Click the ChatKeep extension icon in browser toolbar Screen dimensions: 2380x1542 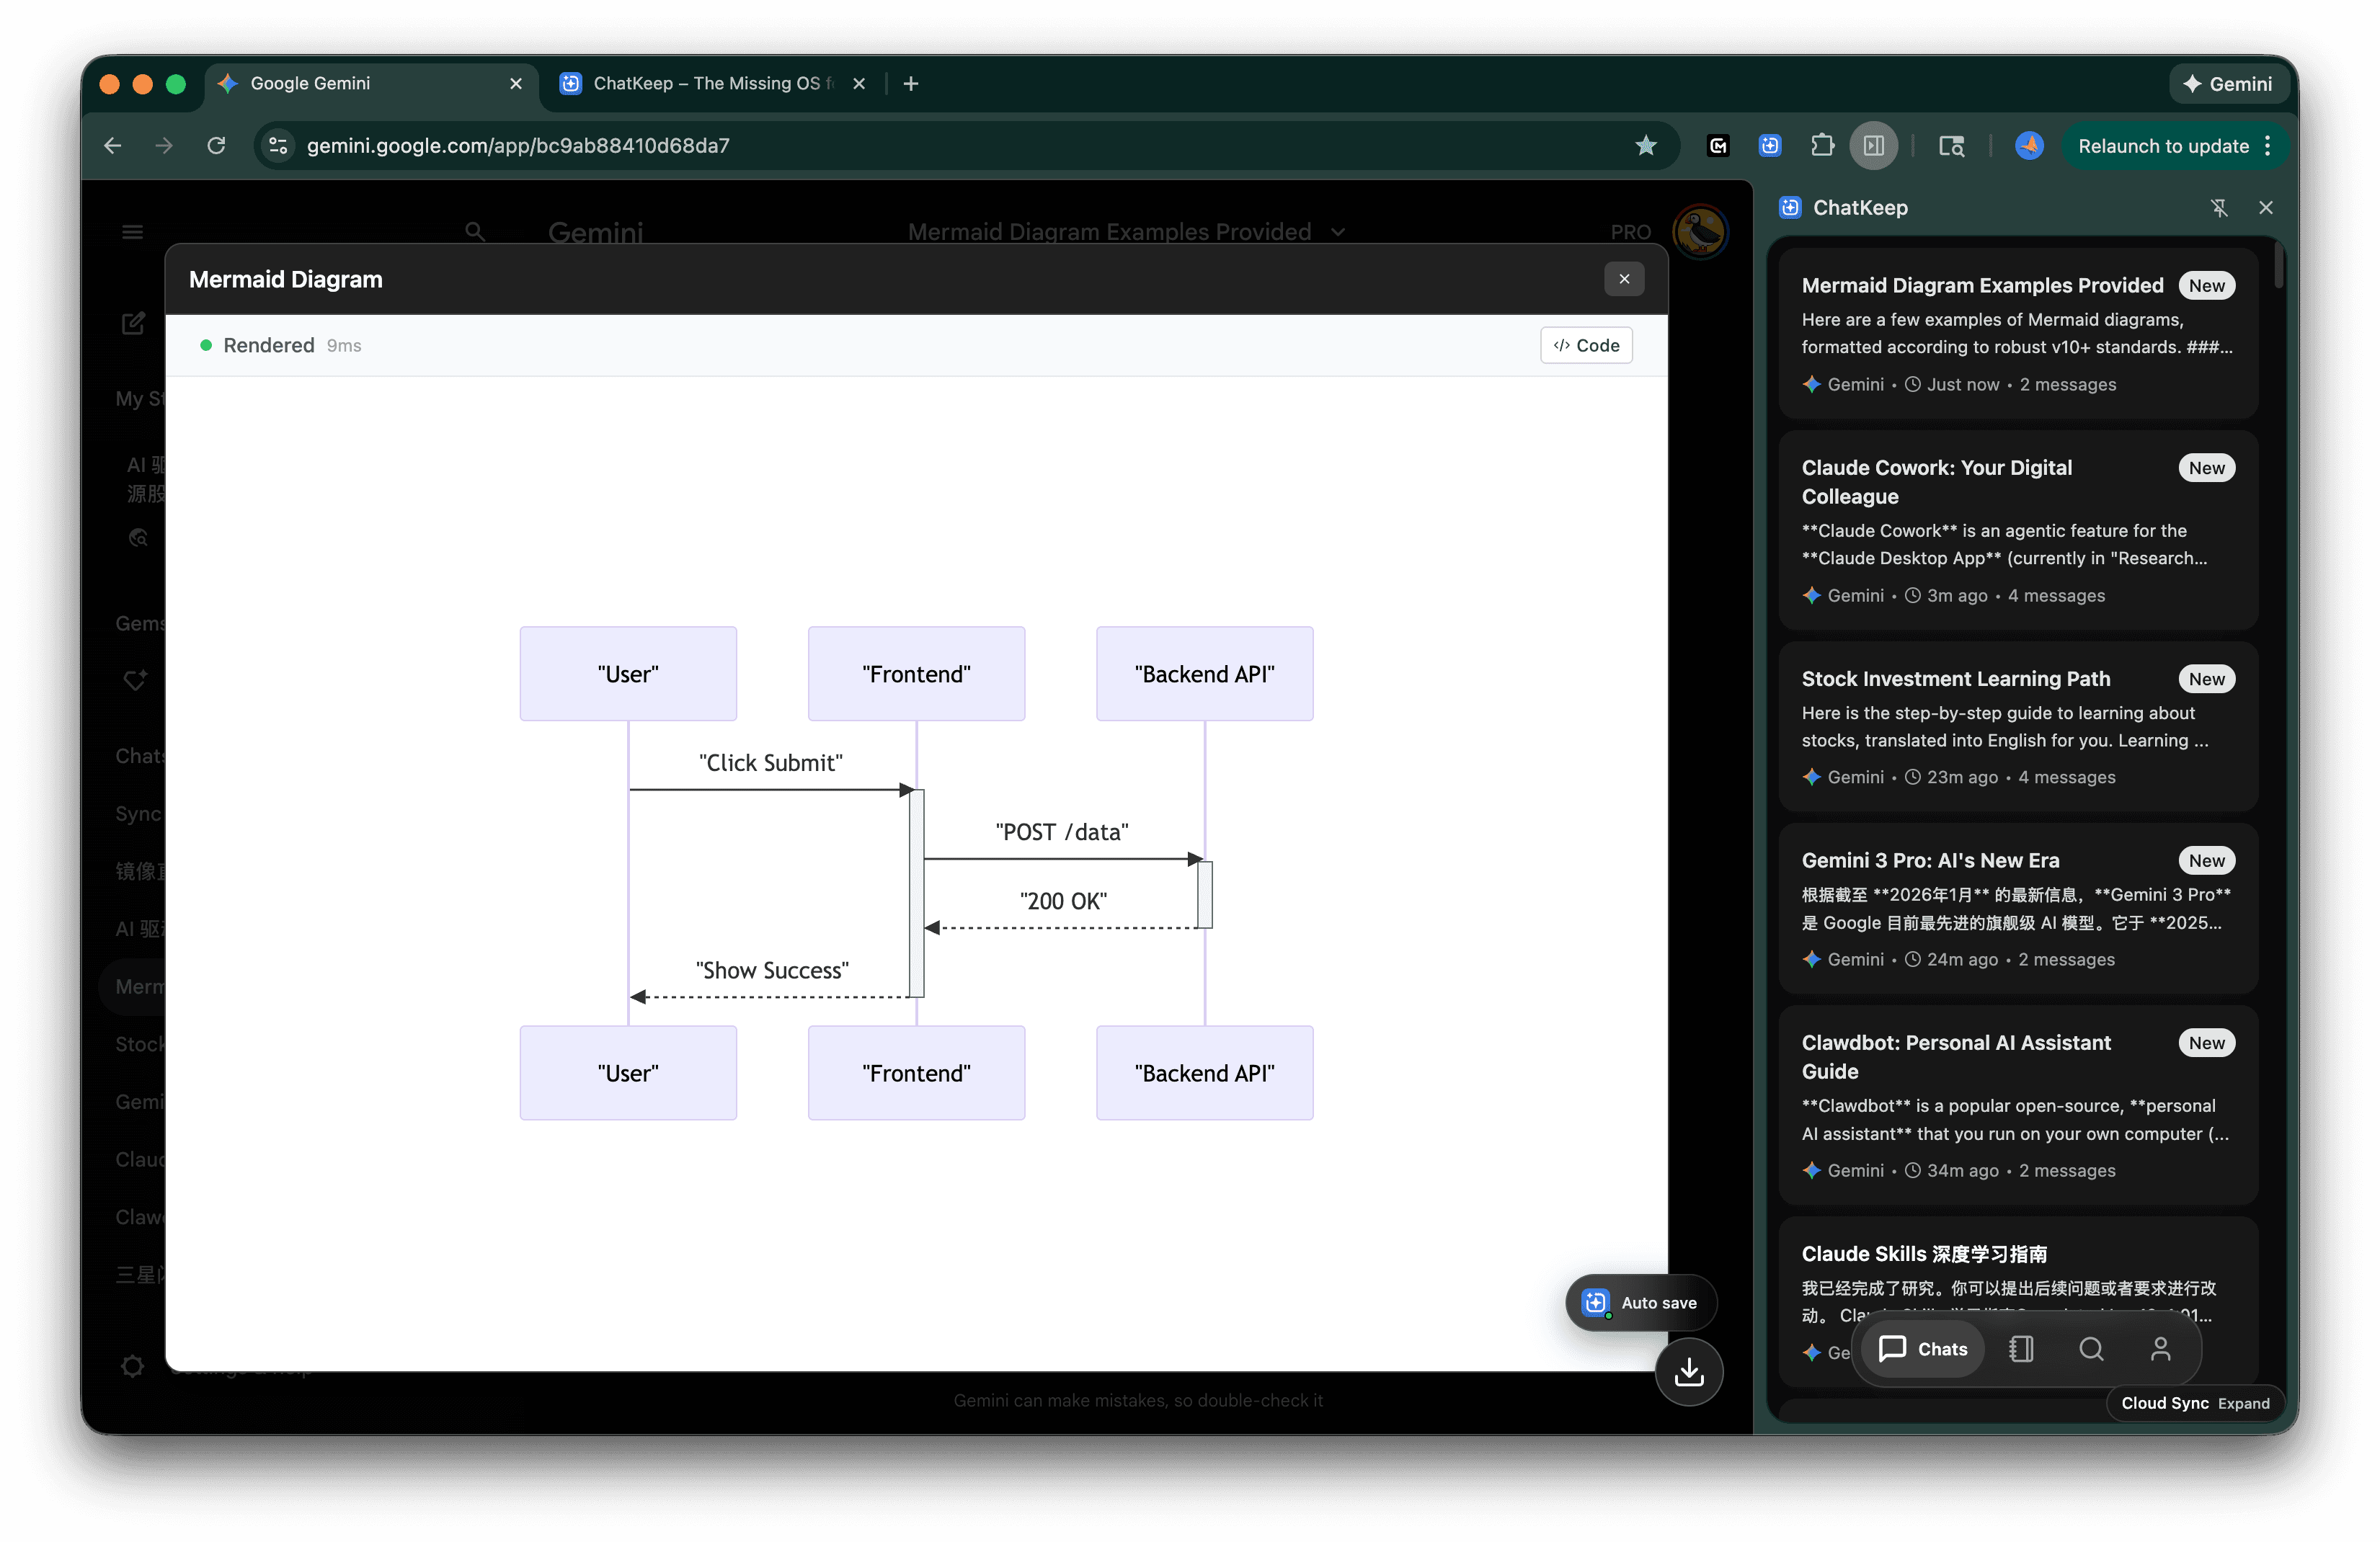coord(1770,145)
